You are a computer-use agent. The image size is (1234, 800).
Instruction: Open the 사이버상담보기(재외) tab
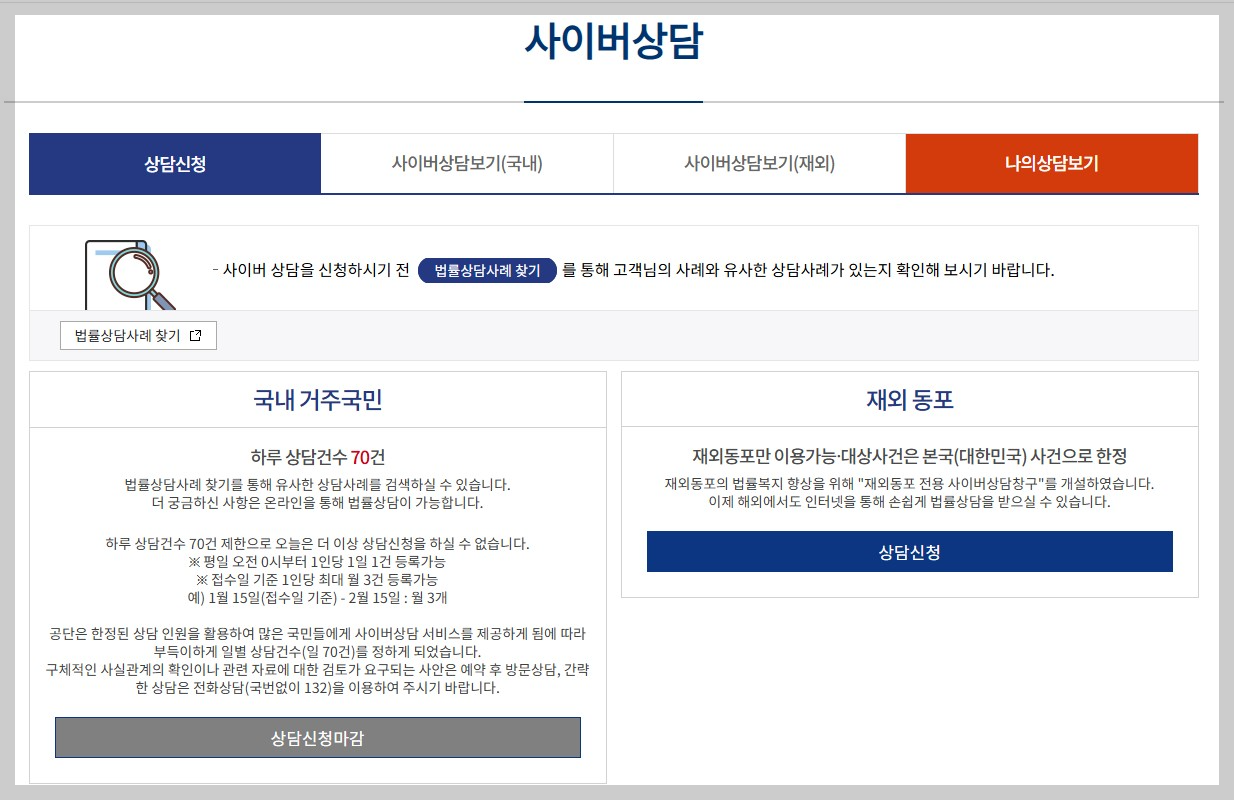point(759,164)
